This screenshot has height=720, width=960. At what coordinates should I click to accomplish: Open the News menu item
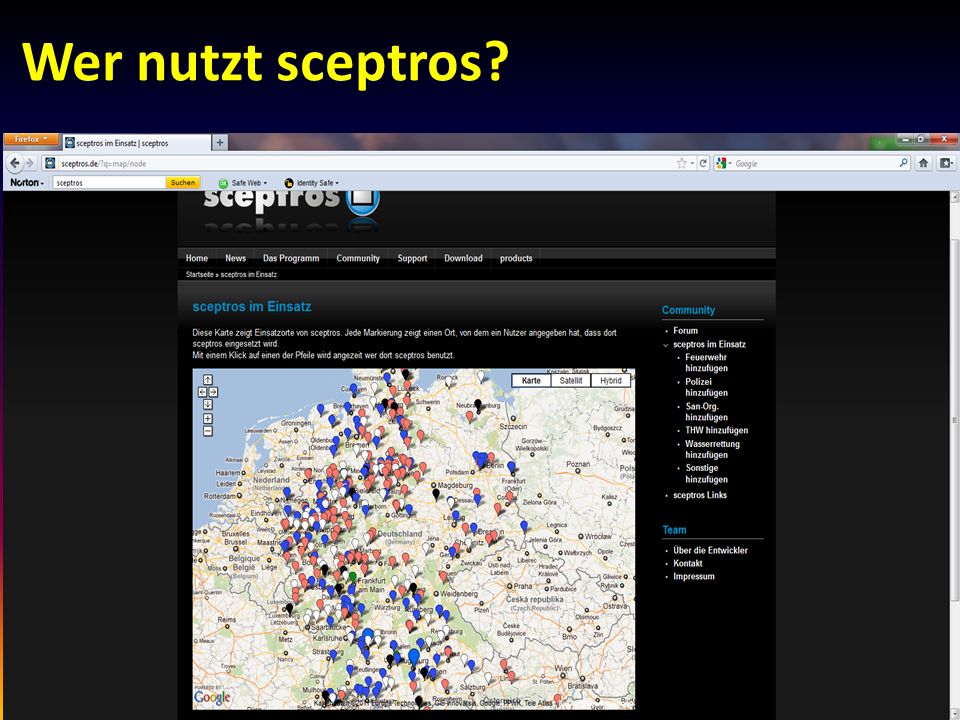coord(235,258)
